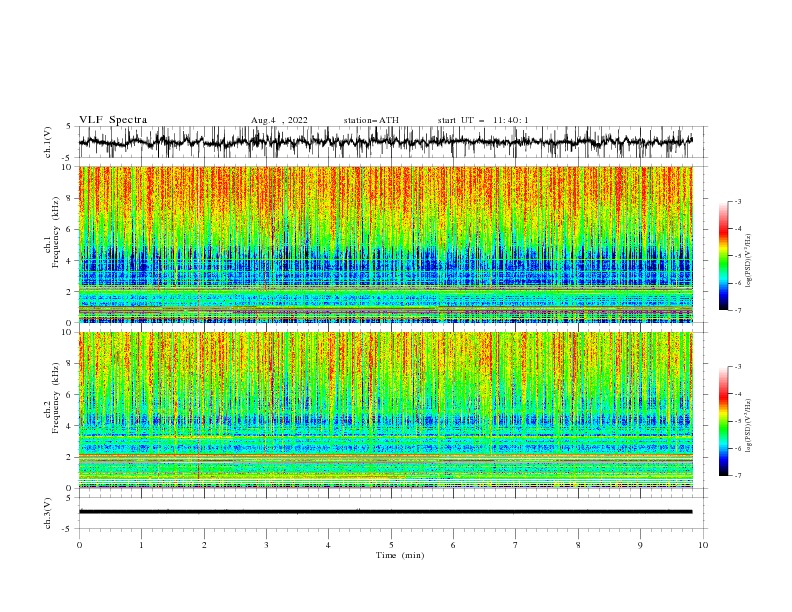Click the ch.2 PSD color scale bar
The image size is (792, 612).
tap(723, 421)
